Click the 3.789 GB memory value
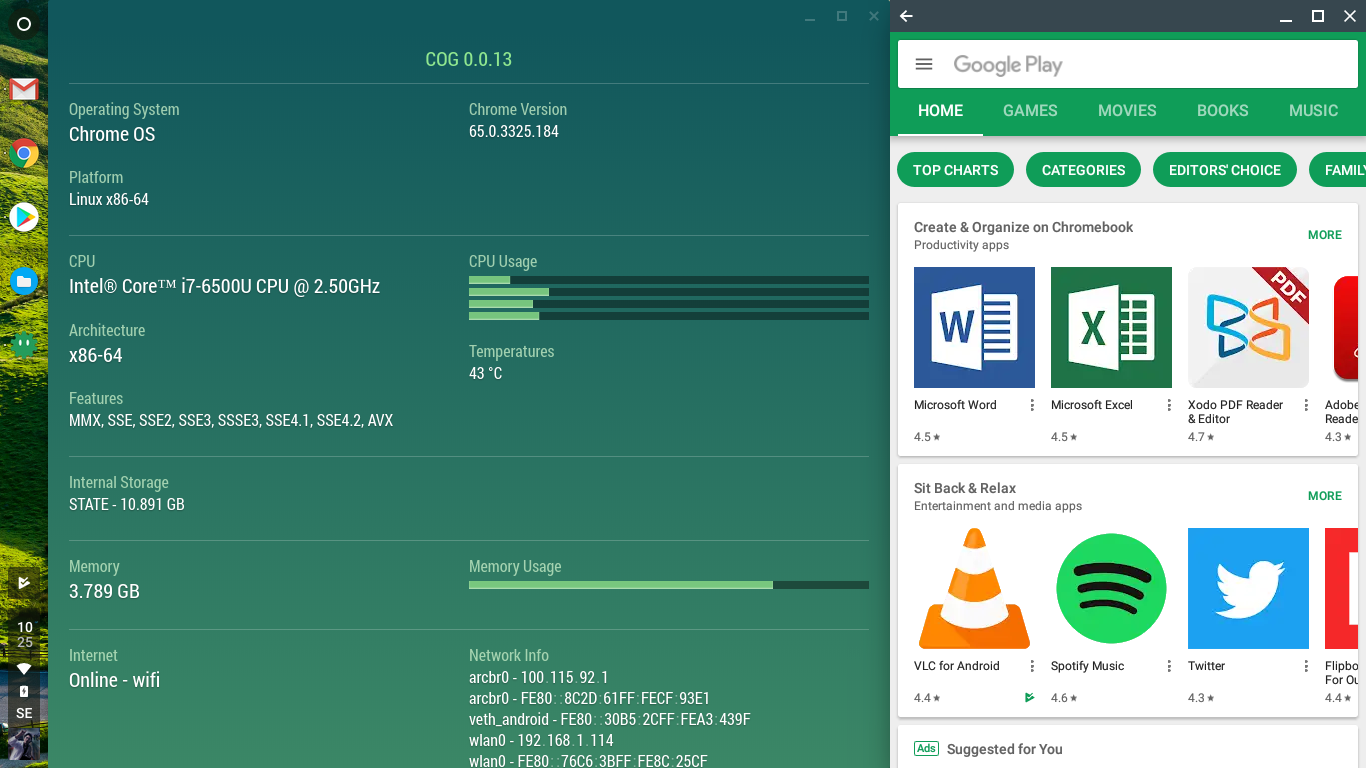 pos(104,591)
